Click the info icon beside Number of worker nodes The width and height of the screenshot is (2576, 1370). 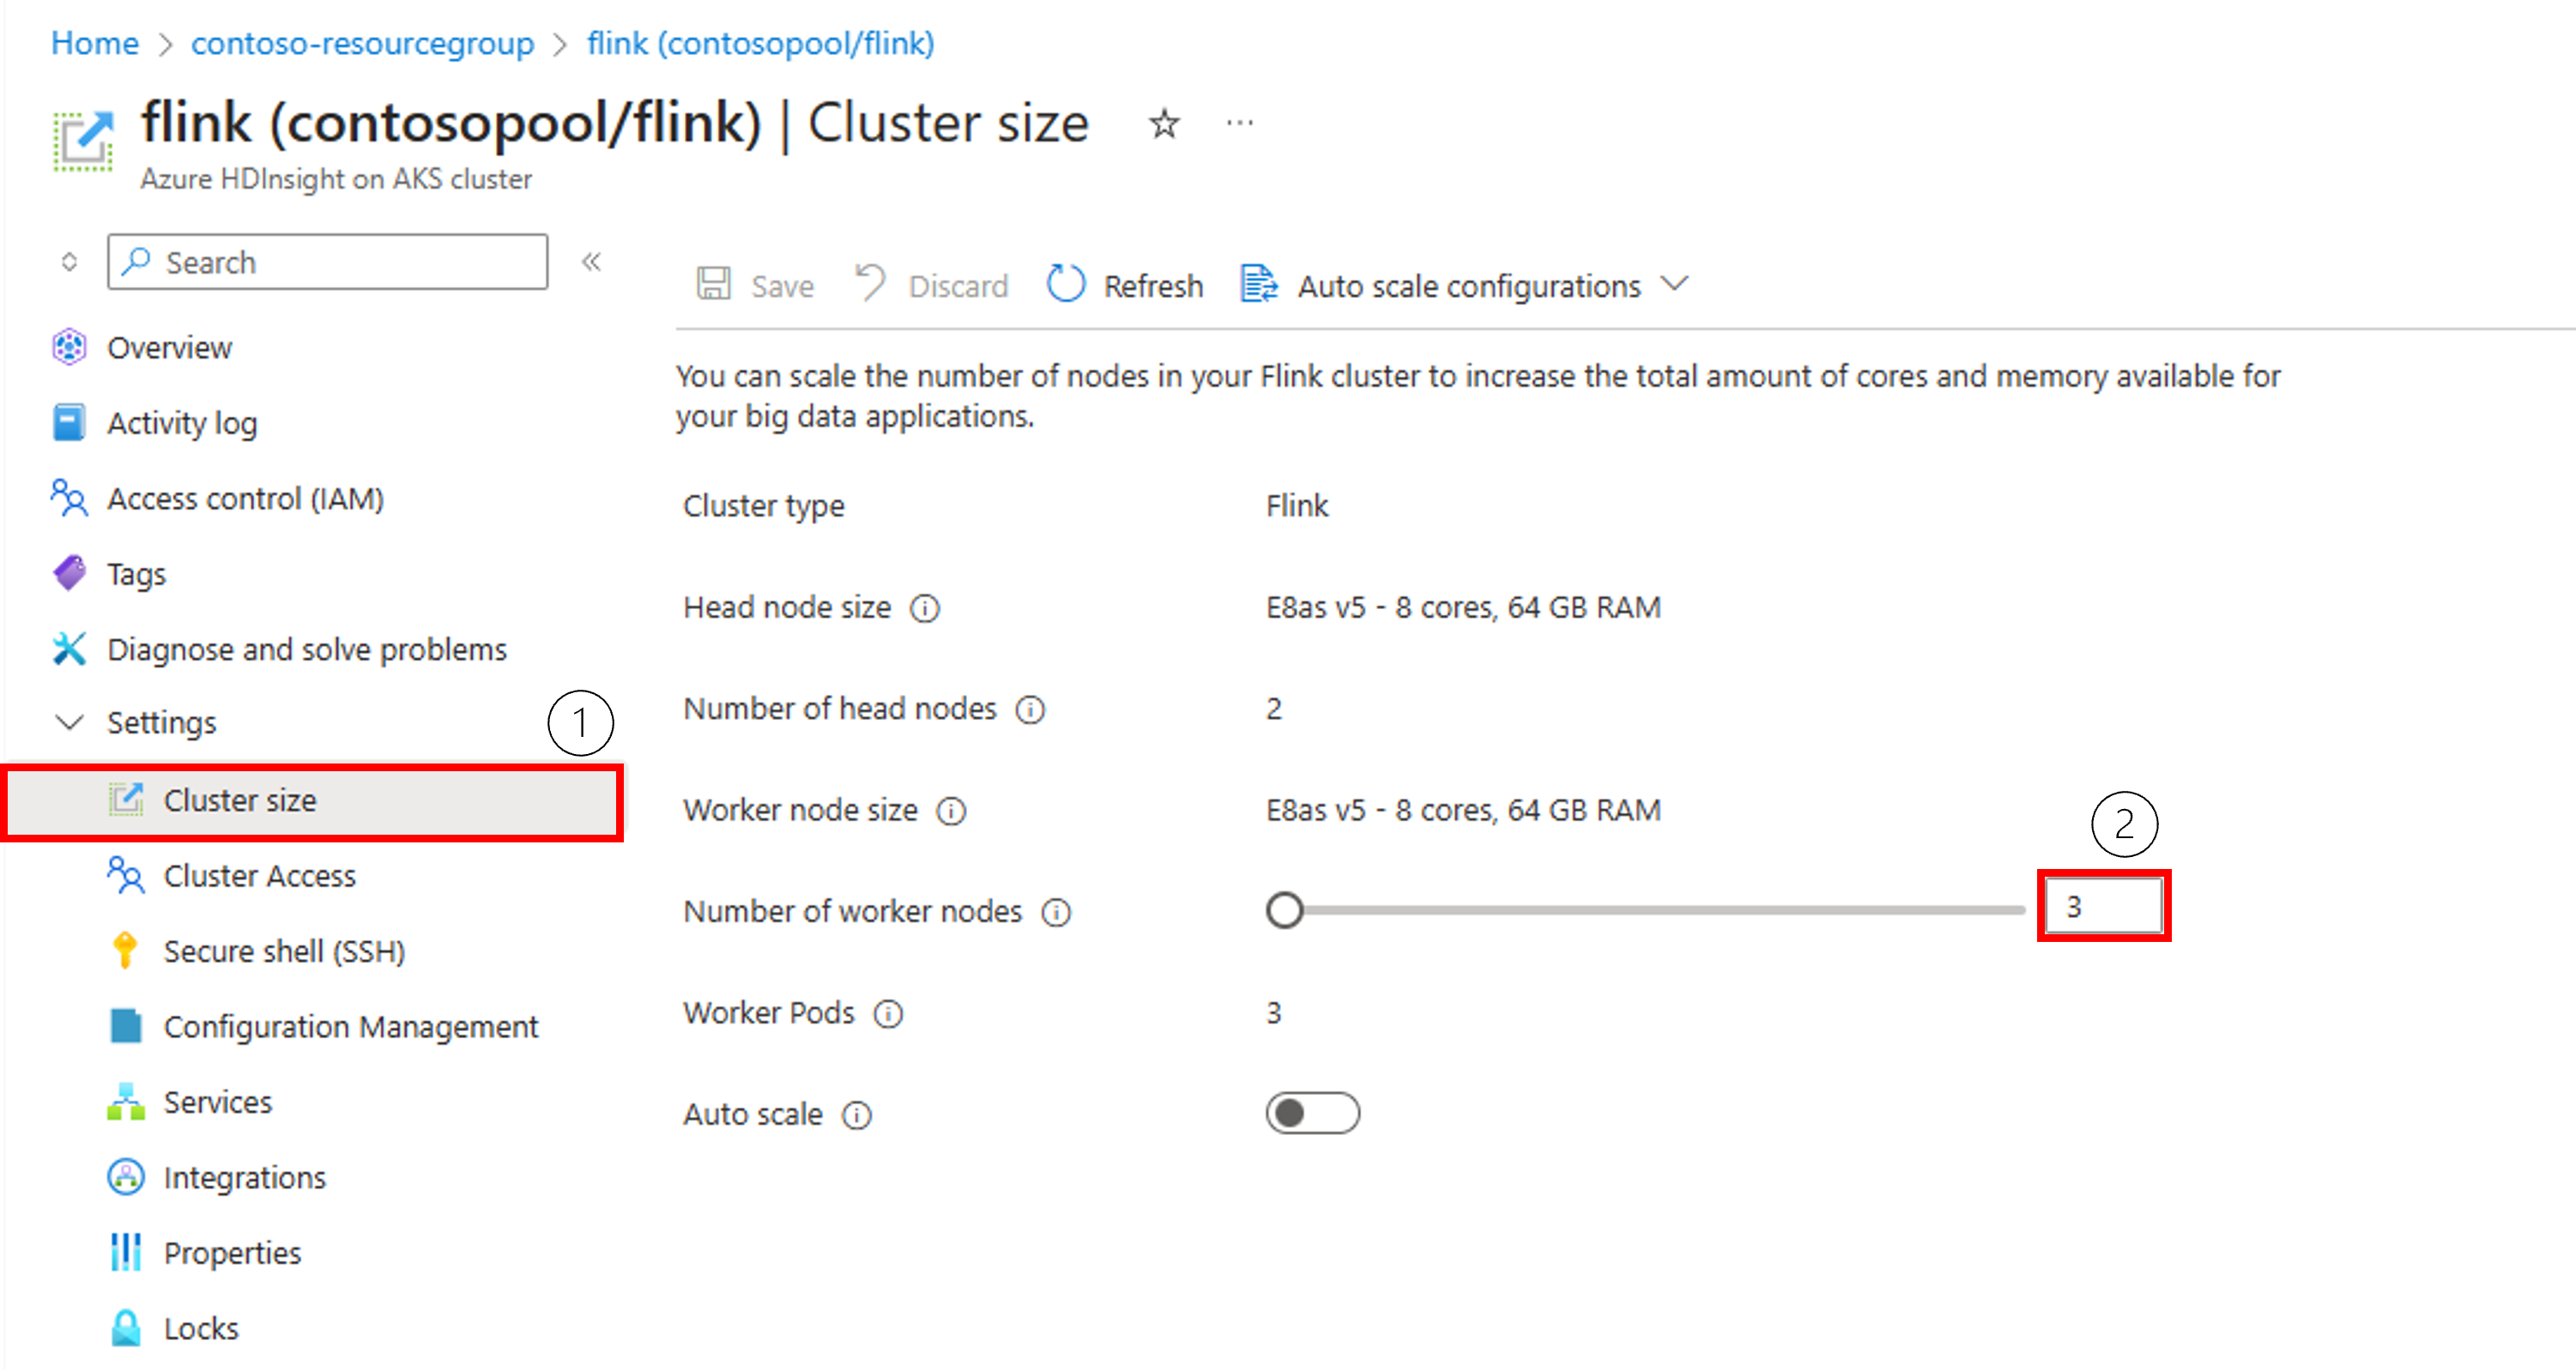pyautogui.click(x=1056, y=912)
